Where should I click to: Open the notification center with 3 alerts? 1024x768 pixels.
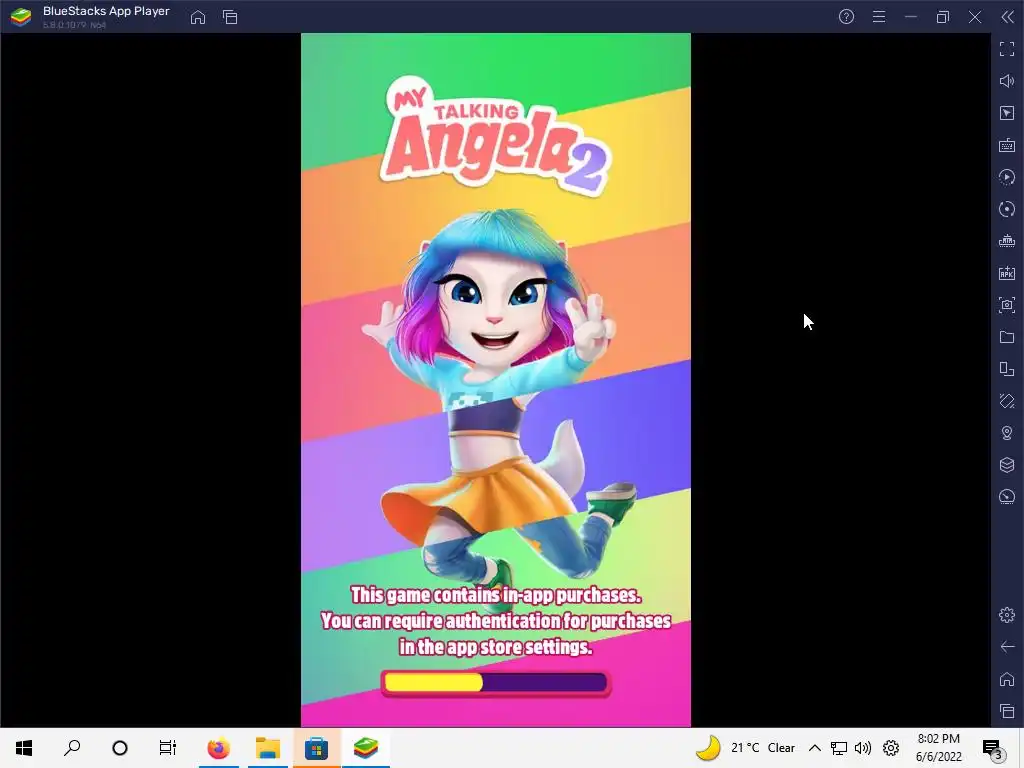[993, 748]
